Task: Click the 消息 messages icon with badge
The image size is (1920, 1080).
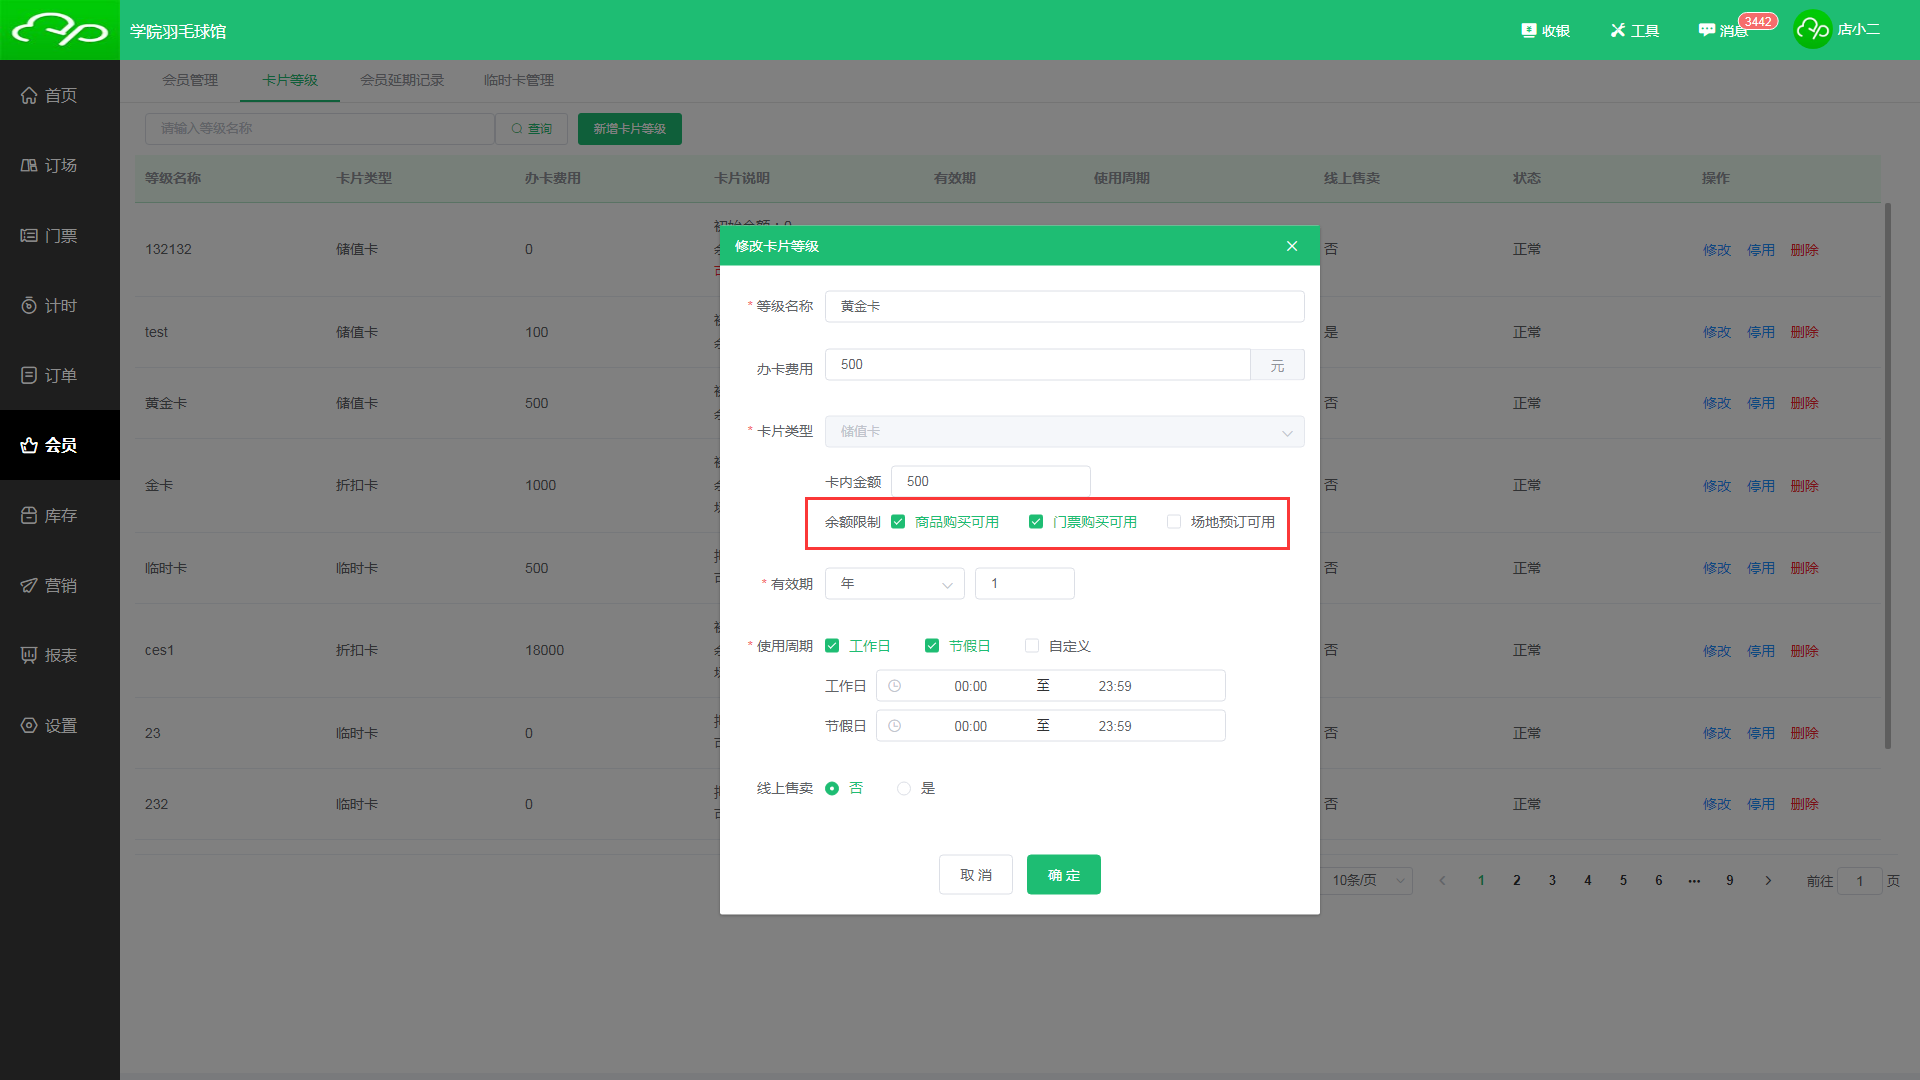Action: pos(1708,30)
